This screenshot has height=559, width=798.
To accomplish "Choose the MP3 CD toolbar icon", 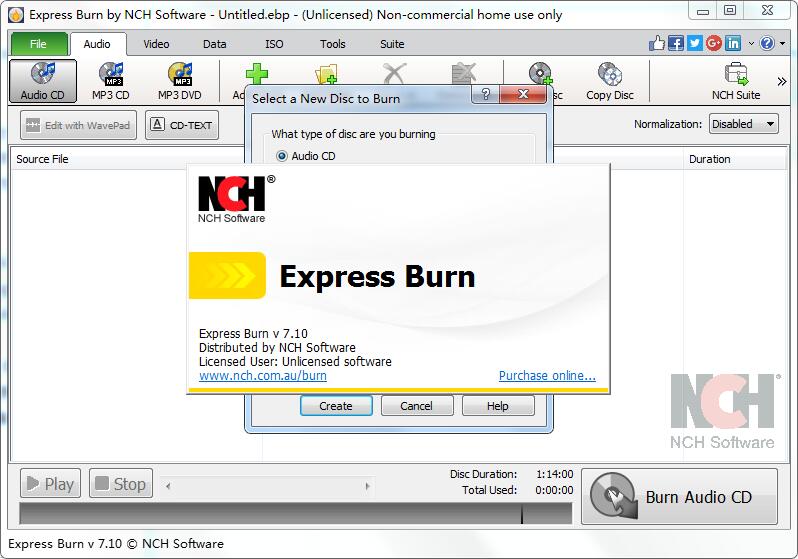I will (110, 81).
